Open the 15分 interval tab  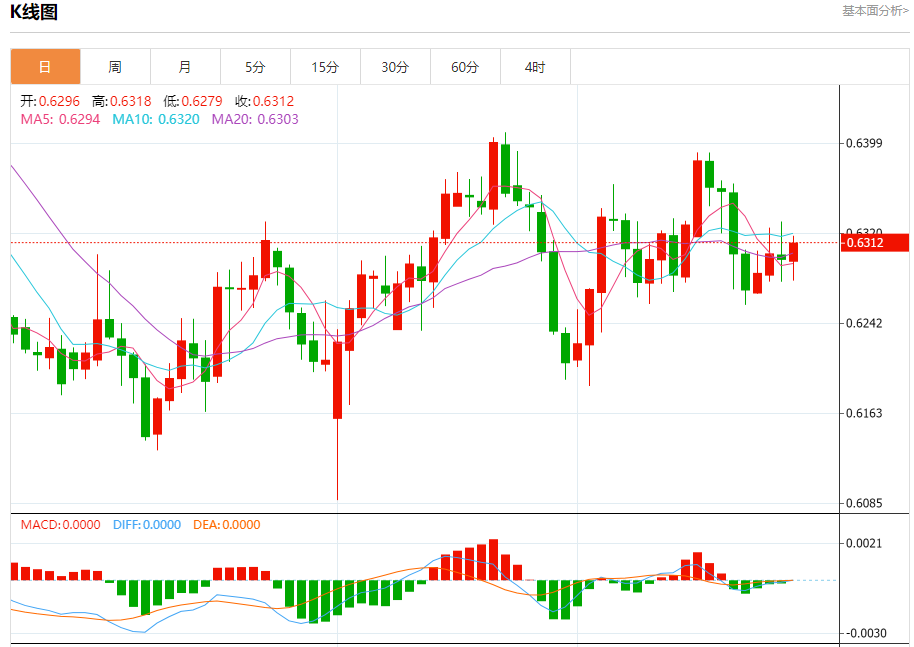point(325,66)
